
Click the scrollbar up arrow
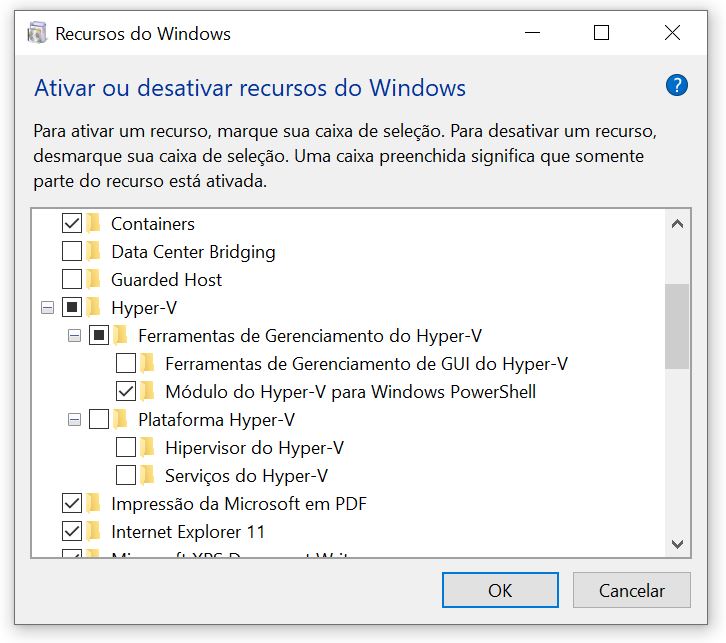[677, 224]
